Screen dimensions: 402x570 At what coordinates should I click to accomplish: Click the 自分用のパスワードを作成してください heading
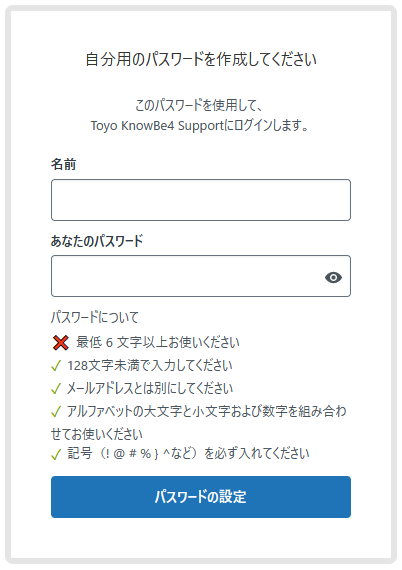tap(201, 59)
